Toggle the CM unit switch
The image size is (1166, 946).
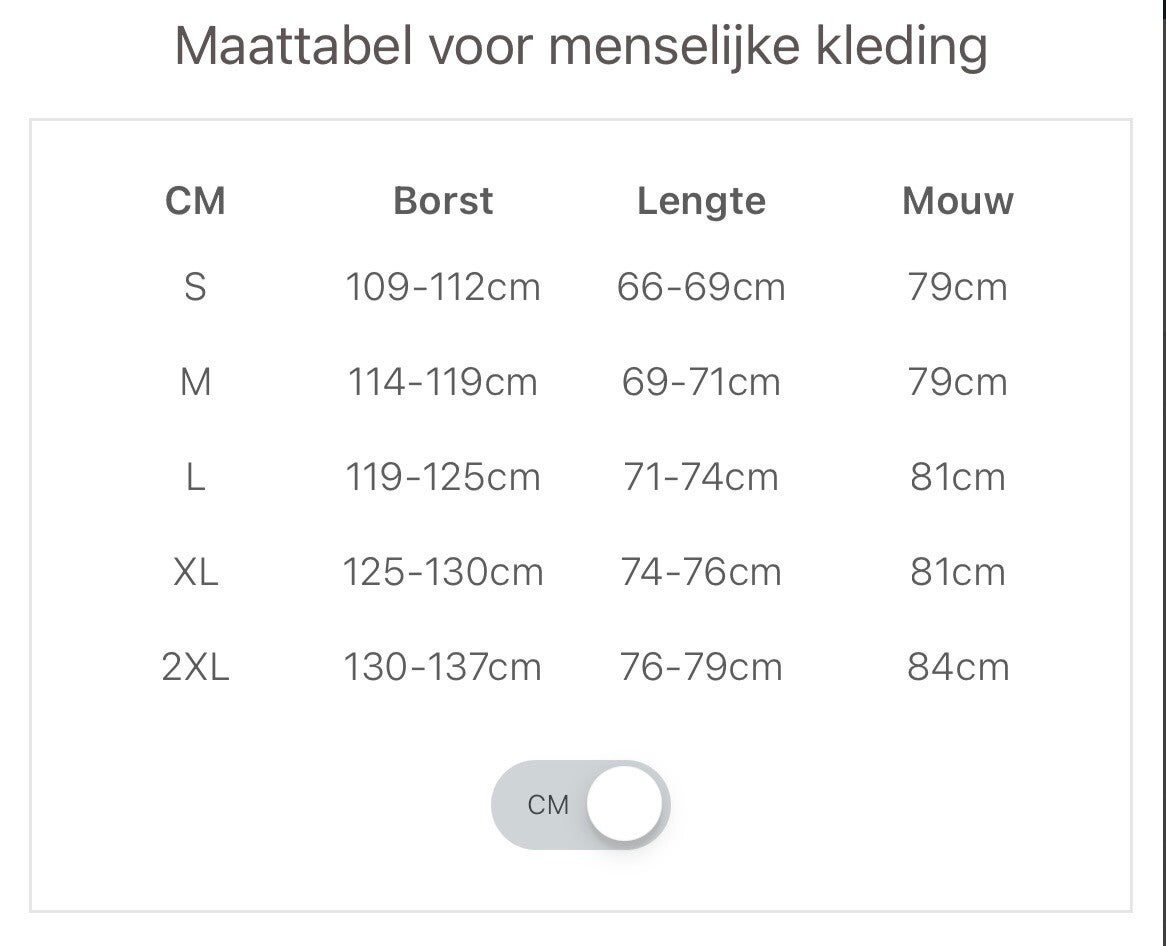[580, 805]
